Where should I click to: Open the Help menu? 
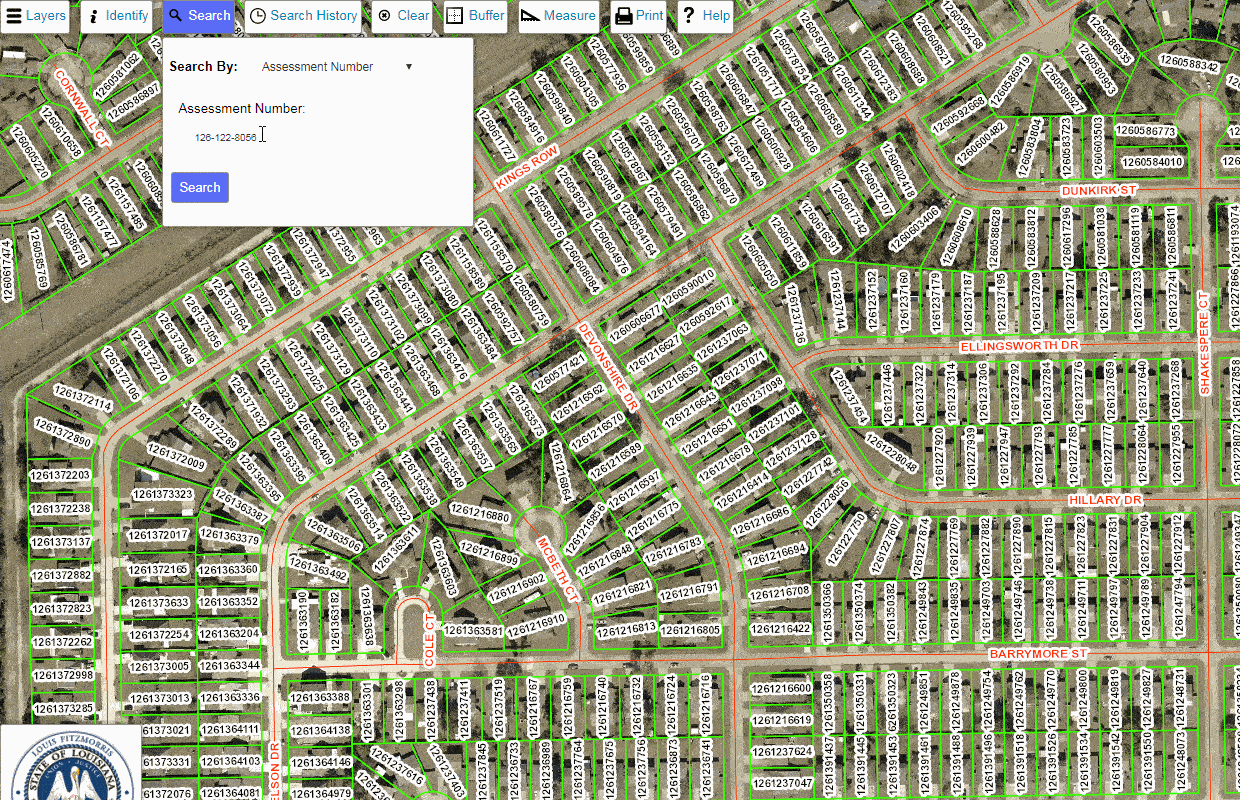[x=705, y=16]
